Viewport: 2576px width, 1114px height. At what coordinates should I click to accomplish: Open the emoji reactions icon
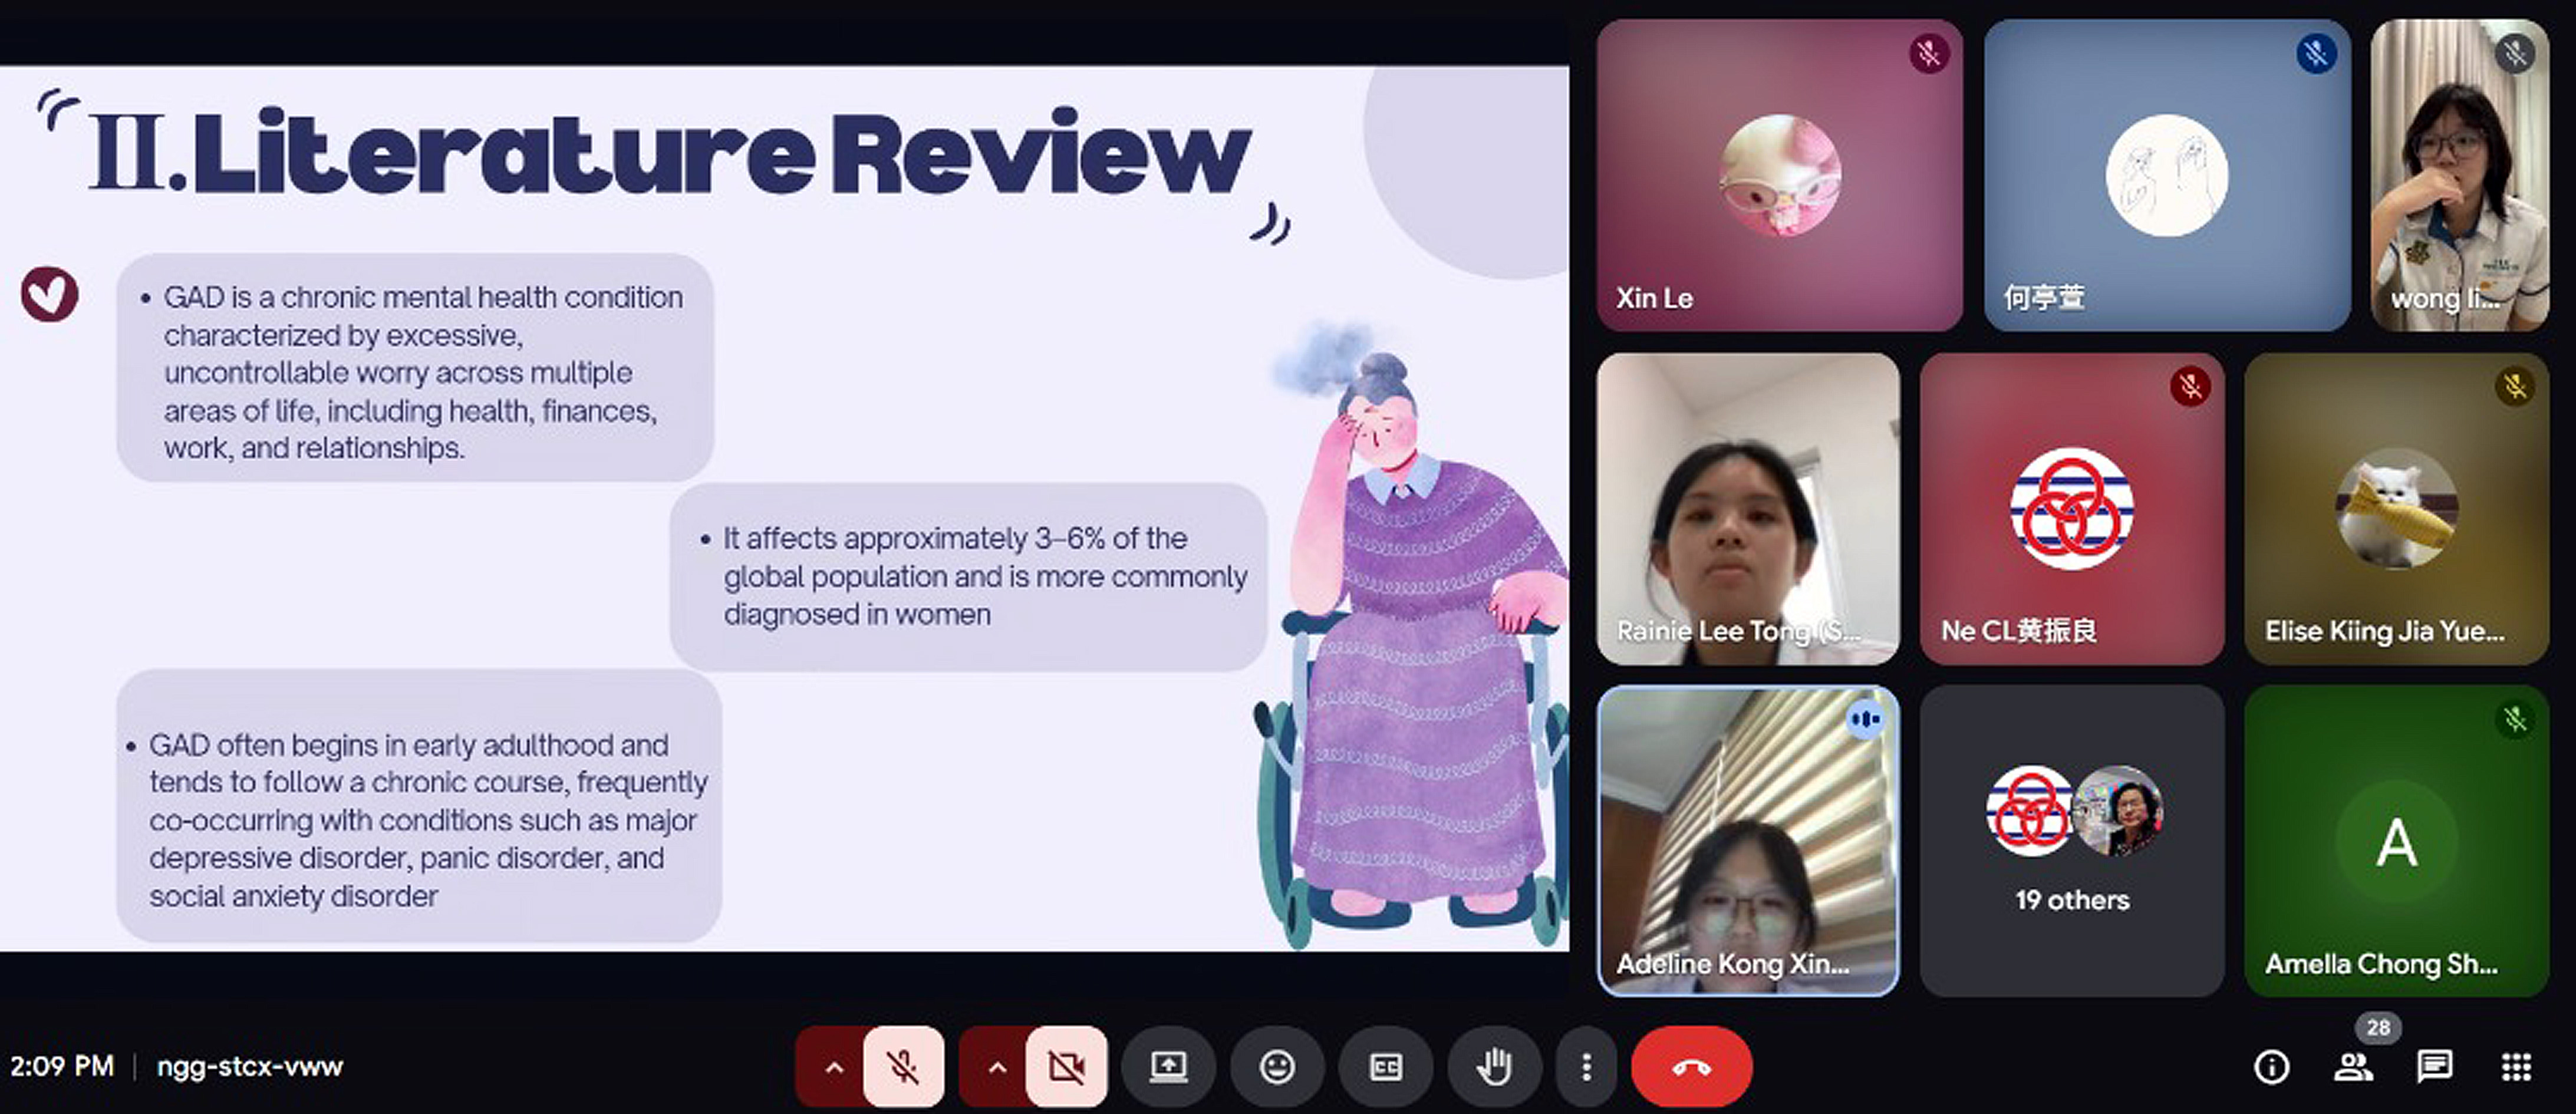click(x=1277, y=1067)
